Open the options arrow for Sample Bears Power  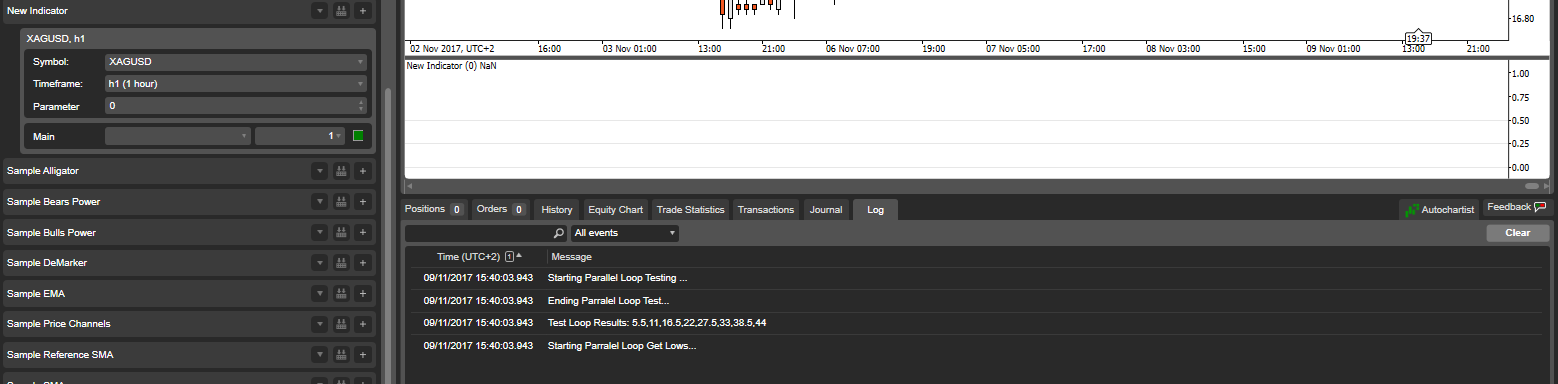pos(319,202)
